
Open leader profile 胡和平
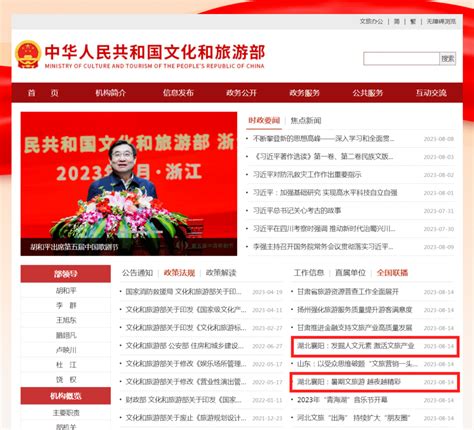(x=66, y=291)
